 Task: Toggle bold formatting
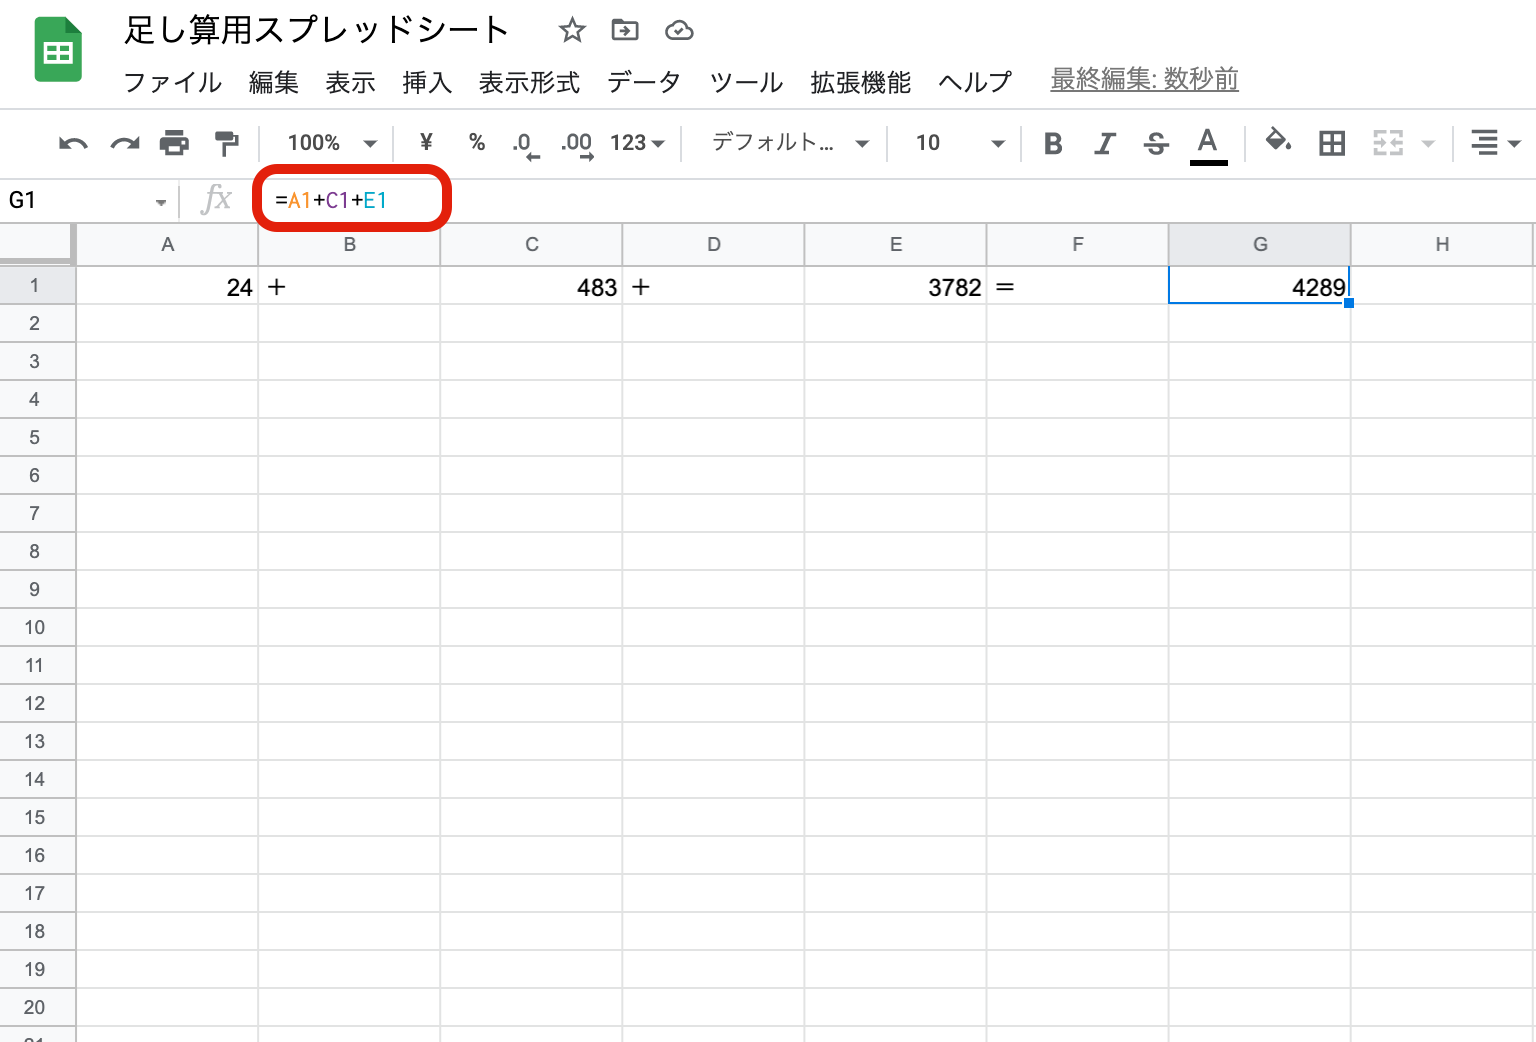(1053, 143)
